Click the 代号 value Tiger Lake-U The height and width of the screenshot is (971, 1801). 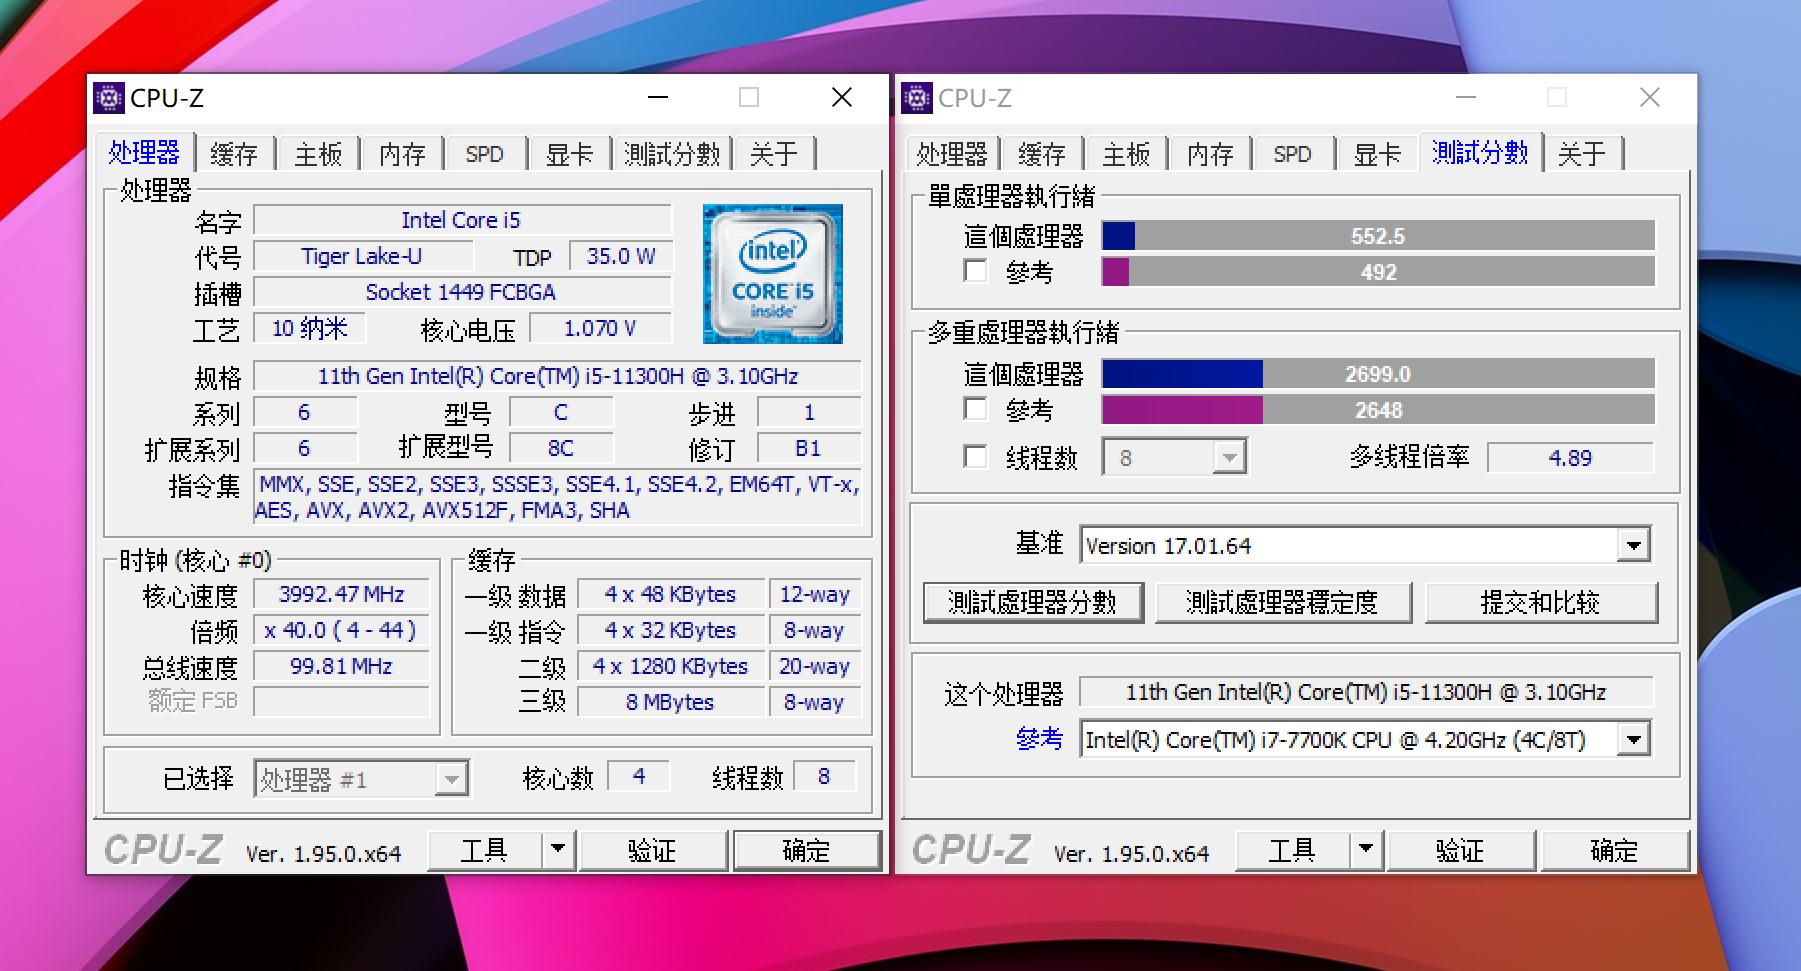(362, 256)
